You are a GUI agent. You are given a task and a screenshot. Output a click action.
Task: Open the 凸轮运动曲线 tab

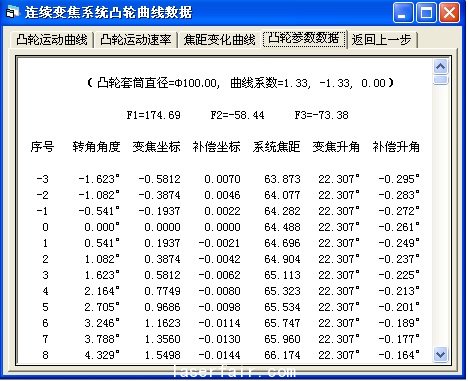click(x=51, y=40)
